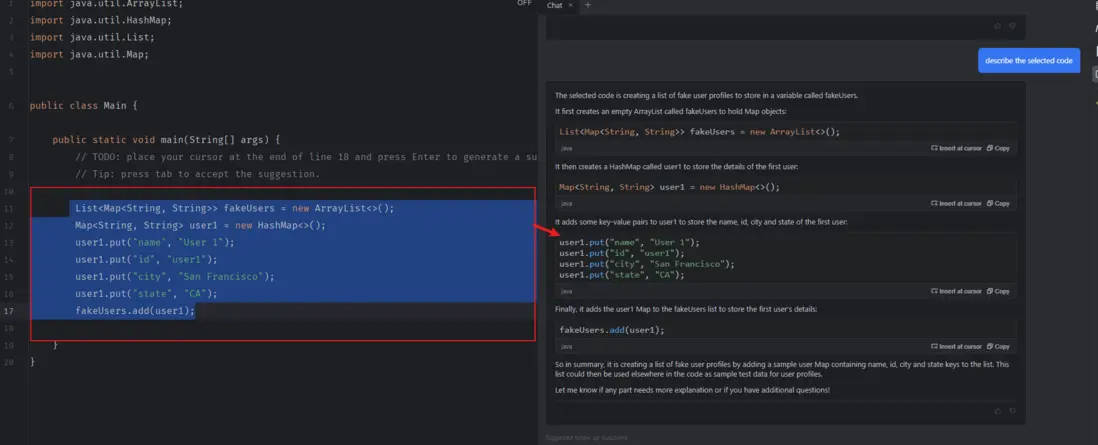Screen dimensions: 1098x445
Task: Insert the ArrayList snippet at cursor
Action: tap(956, 148)
